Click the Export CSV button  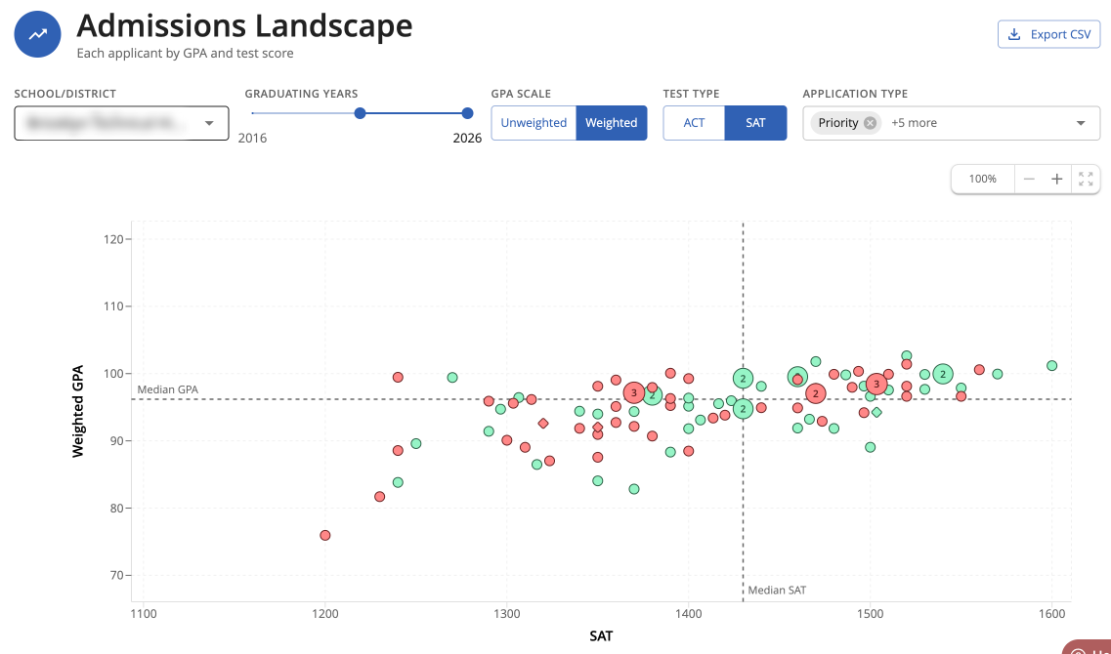coord(1049,34)
